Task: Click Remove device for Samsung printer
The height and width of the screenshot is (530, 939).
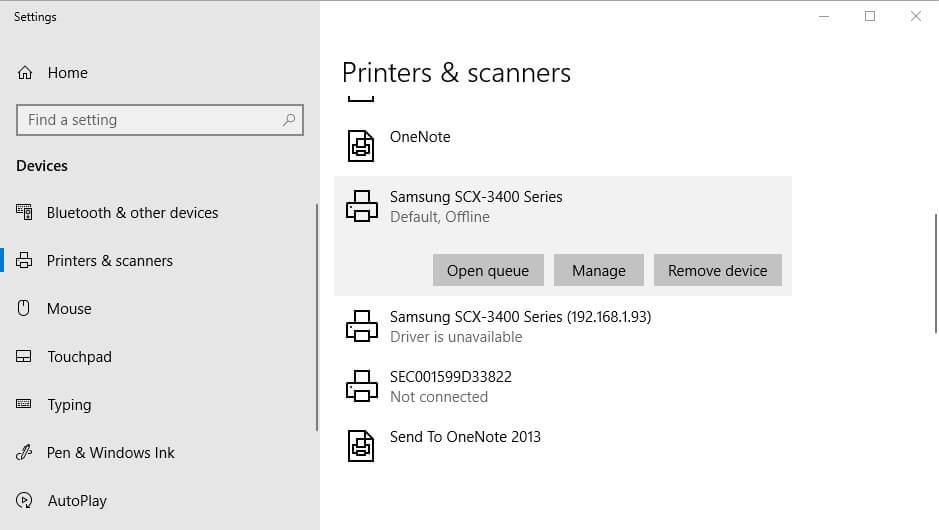Action: pos(717,270)
